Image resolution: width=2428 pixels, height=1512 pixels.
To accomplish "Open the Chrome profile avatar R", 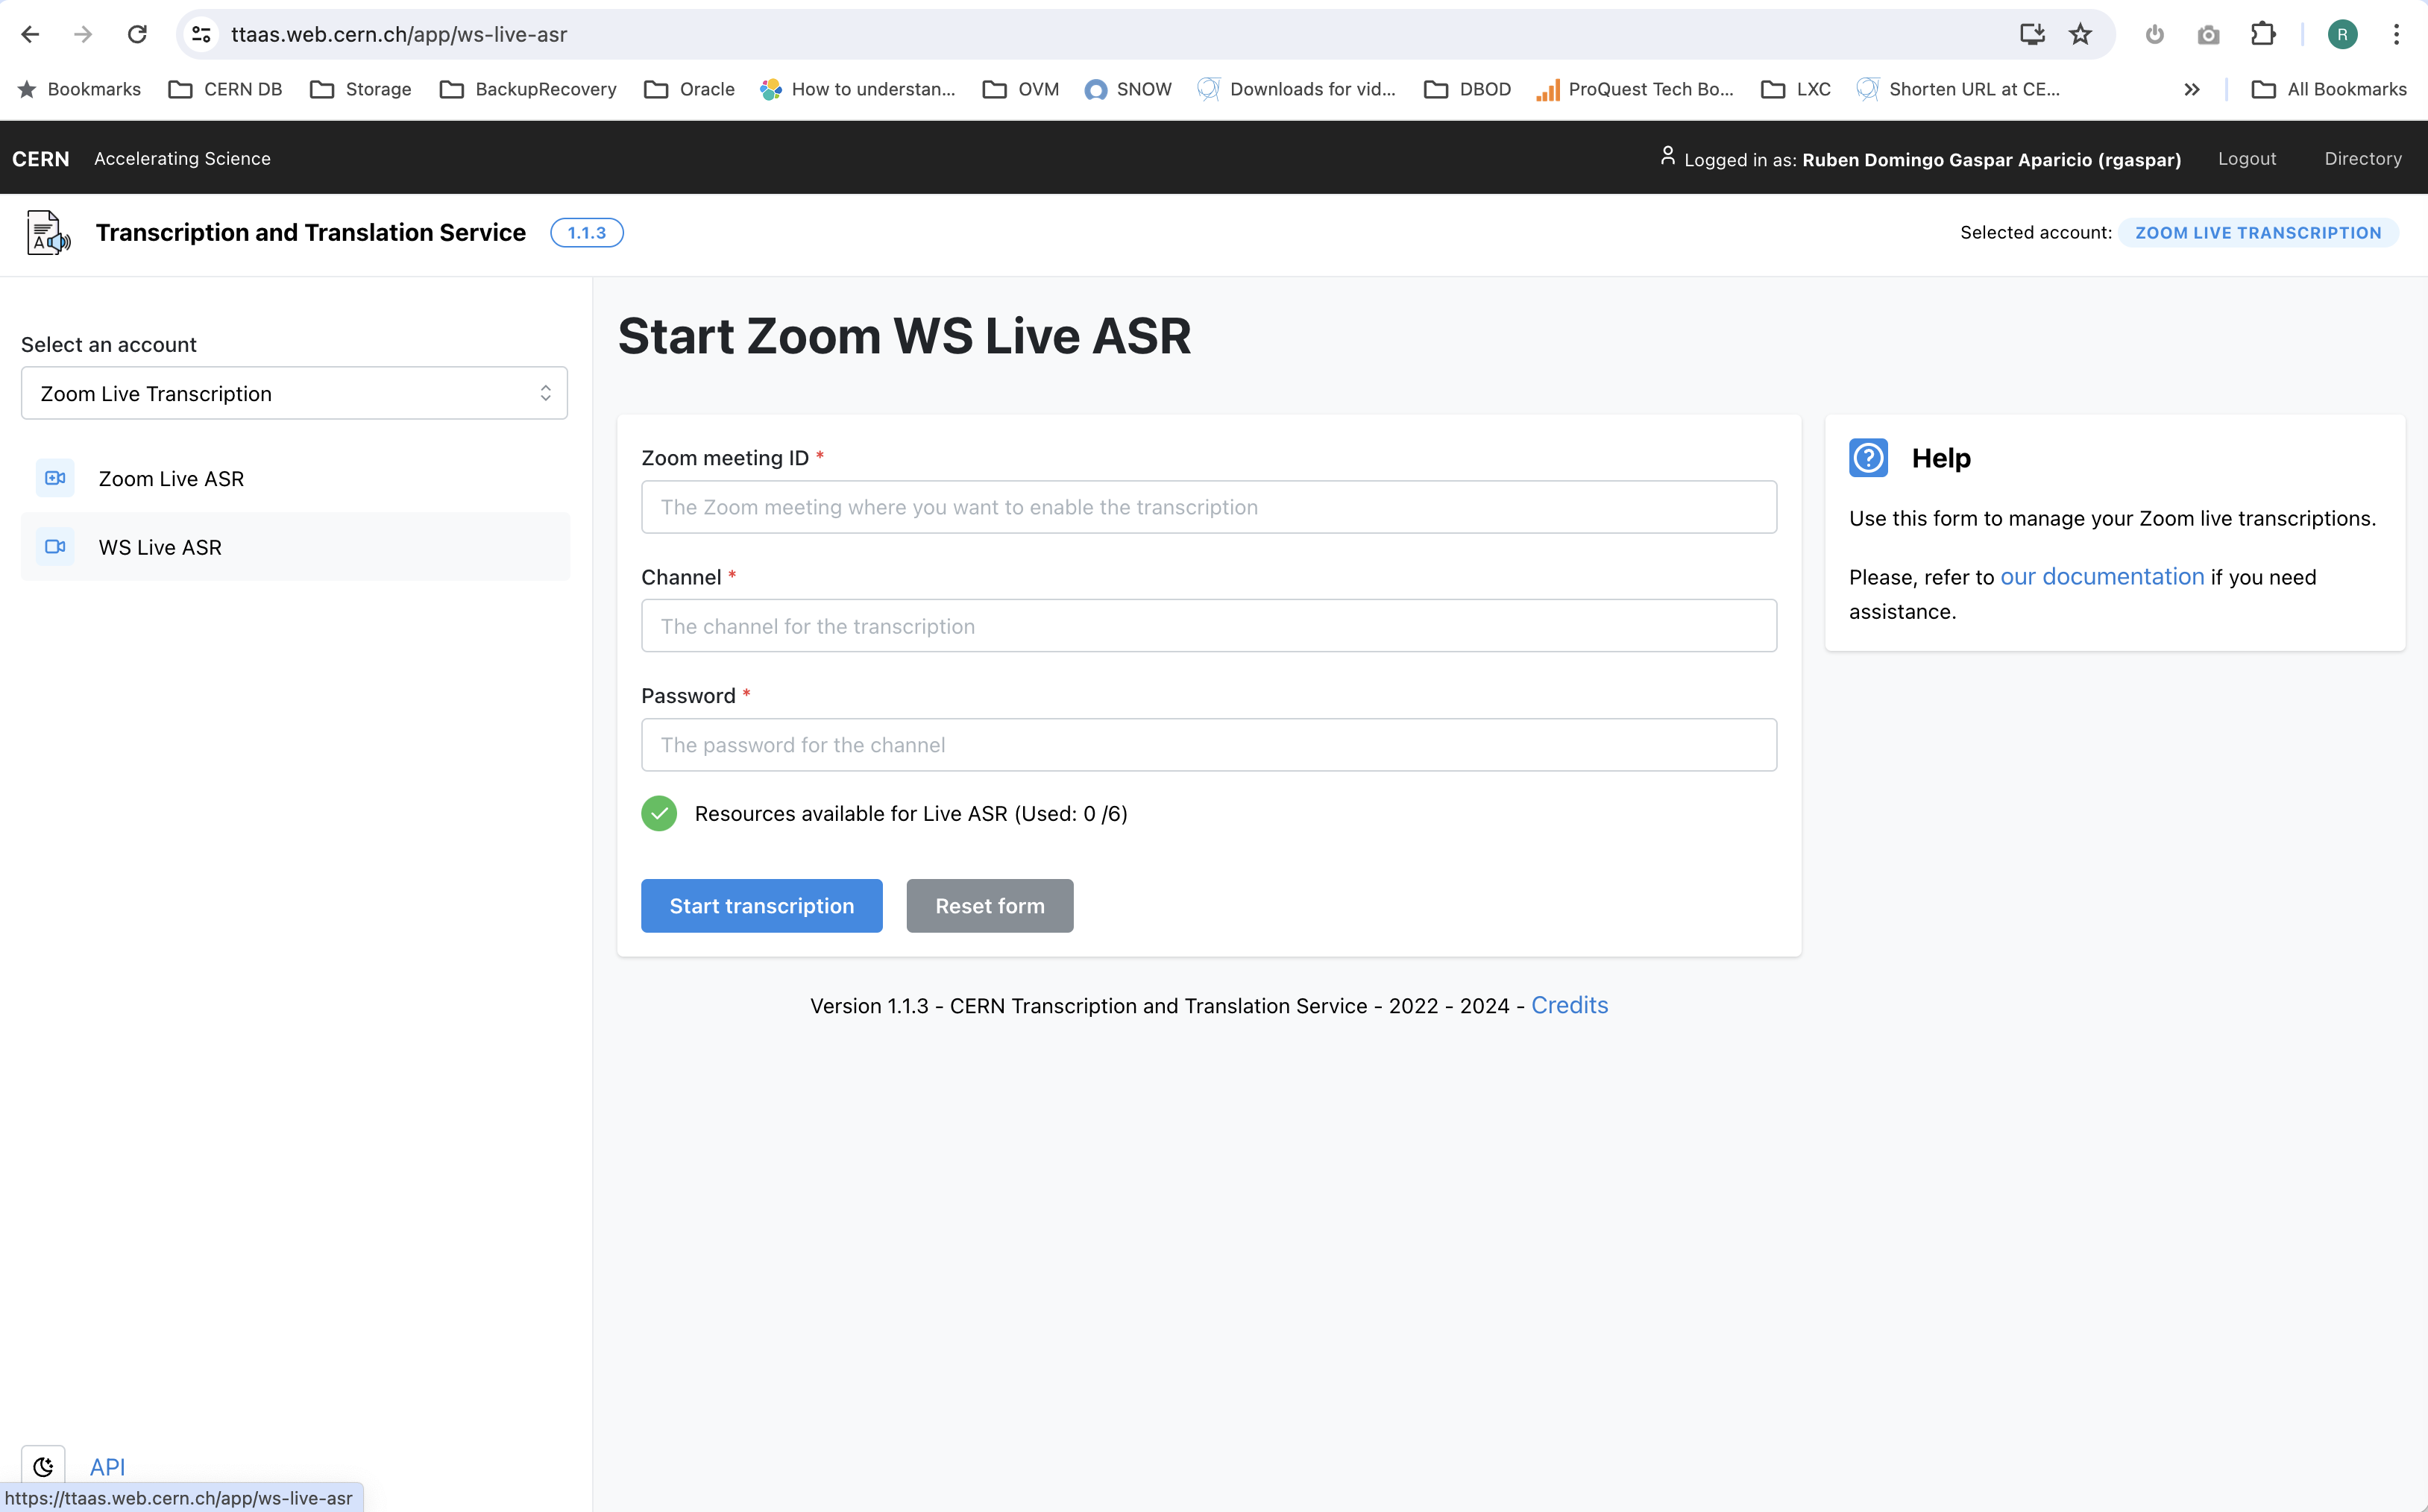I will coord(2342,34).
